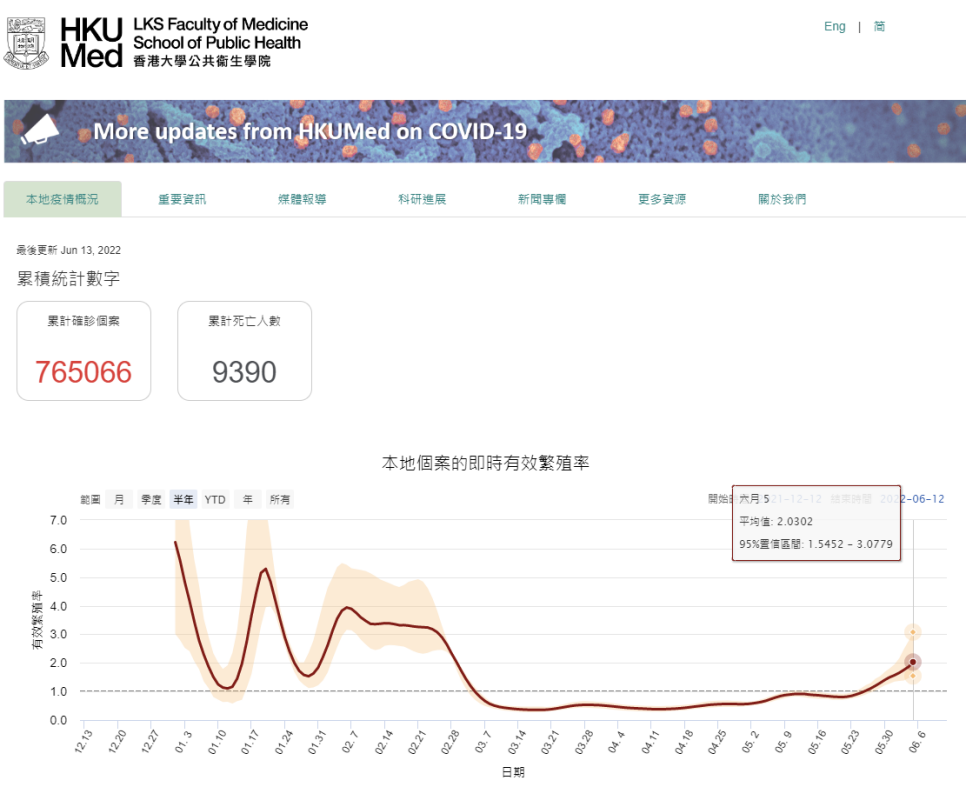The height and width of the screenshot is (787, 966).
Task: Switch language to Simplified Chinese 简
Action: tap(879, 27)
